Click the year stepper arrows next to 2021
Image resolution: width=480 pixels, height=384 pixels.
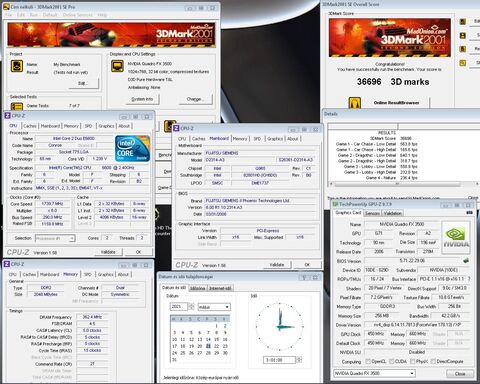[x=191, y=306]
